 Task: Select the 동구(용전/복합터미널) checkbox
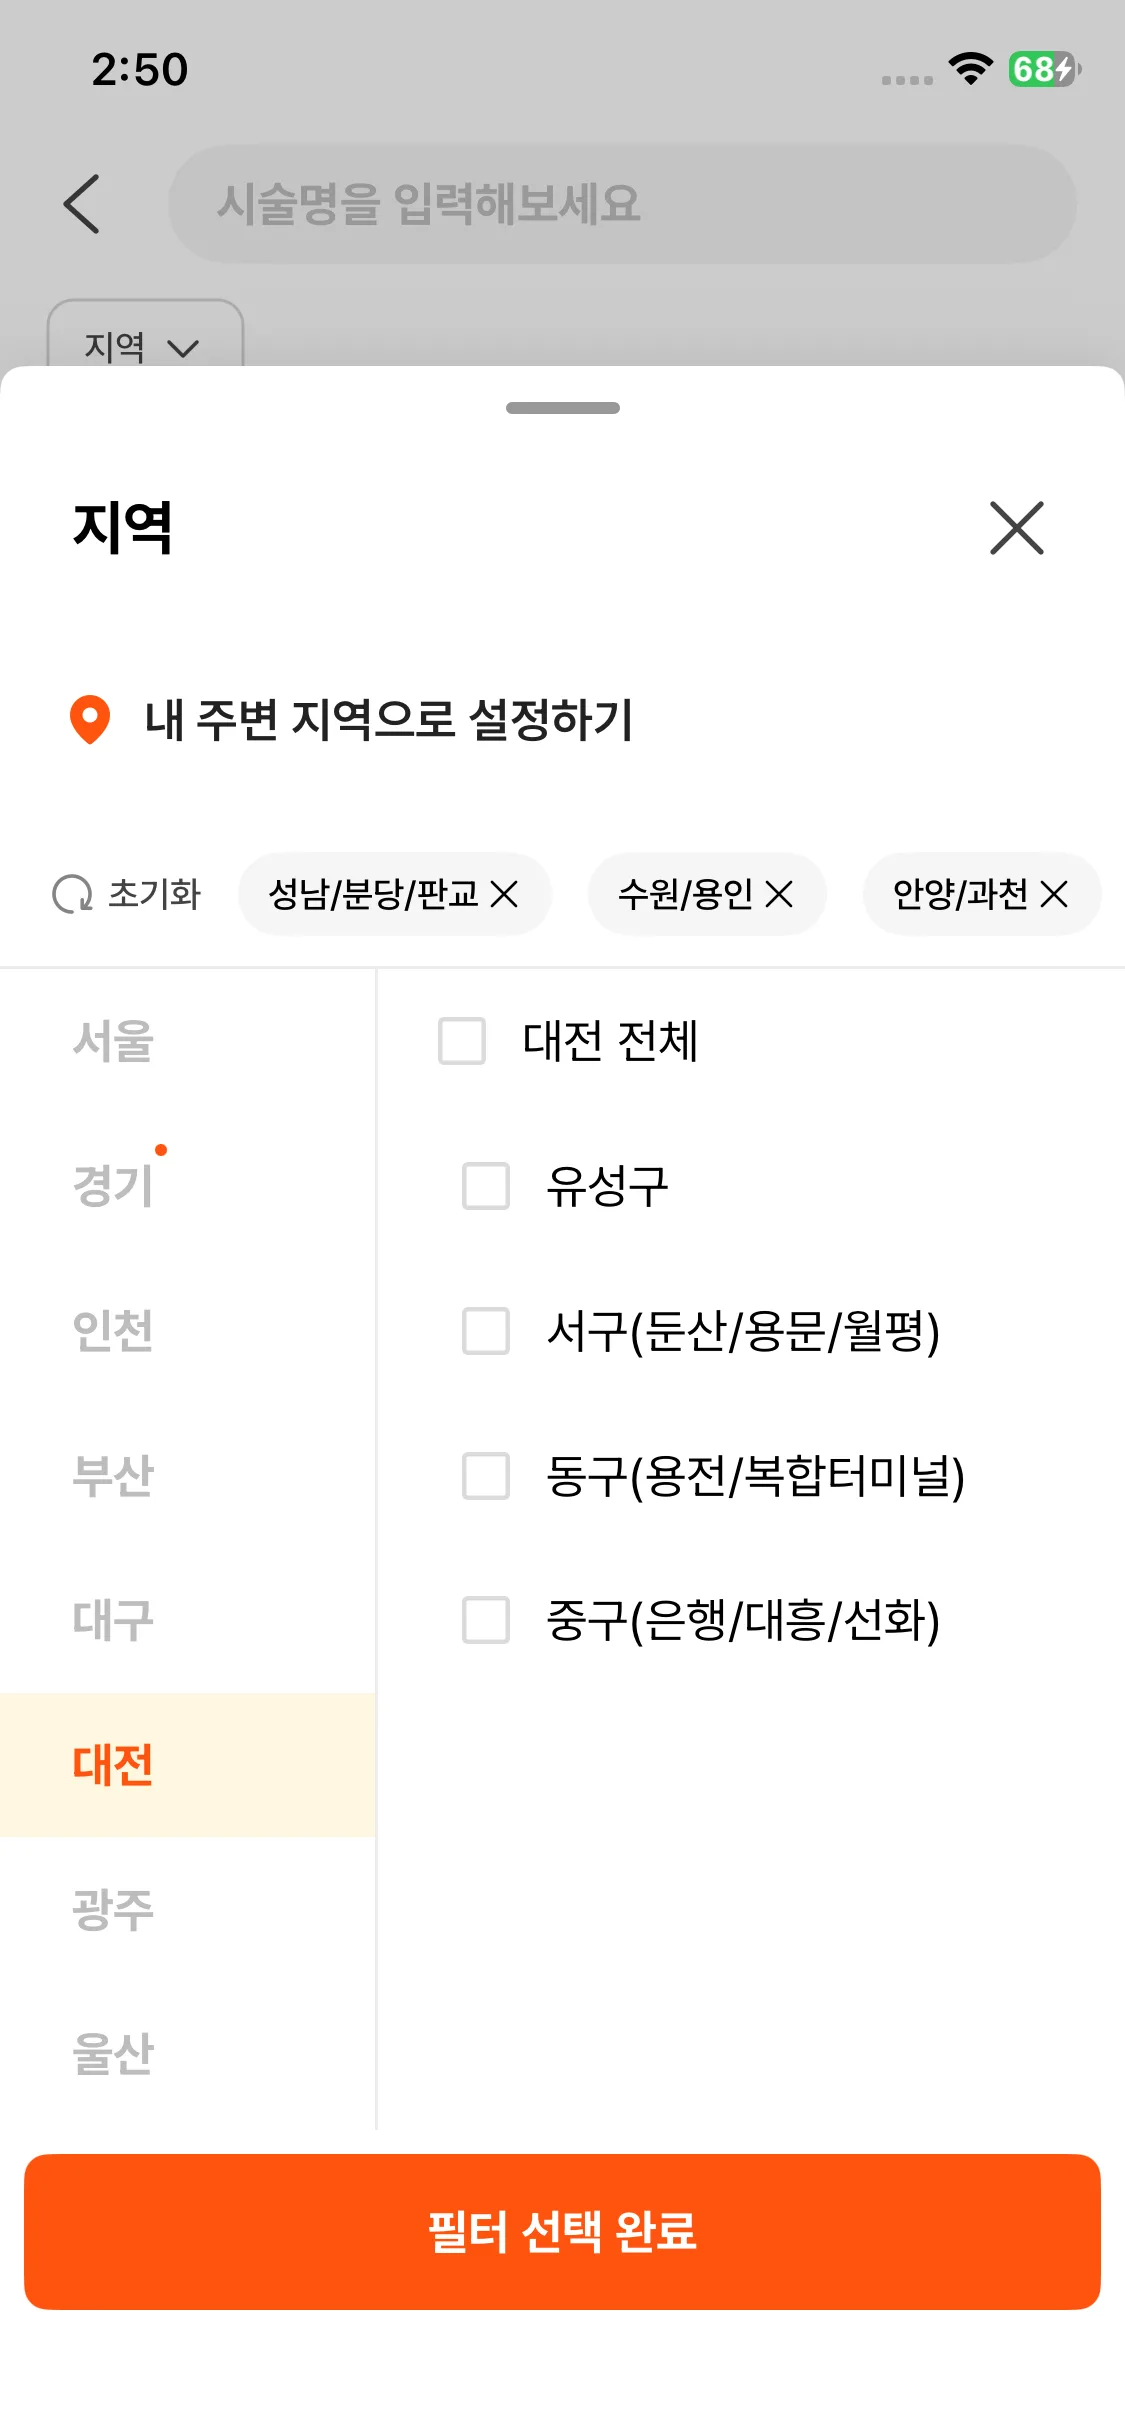point(486,1476)
